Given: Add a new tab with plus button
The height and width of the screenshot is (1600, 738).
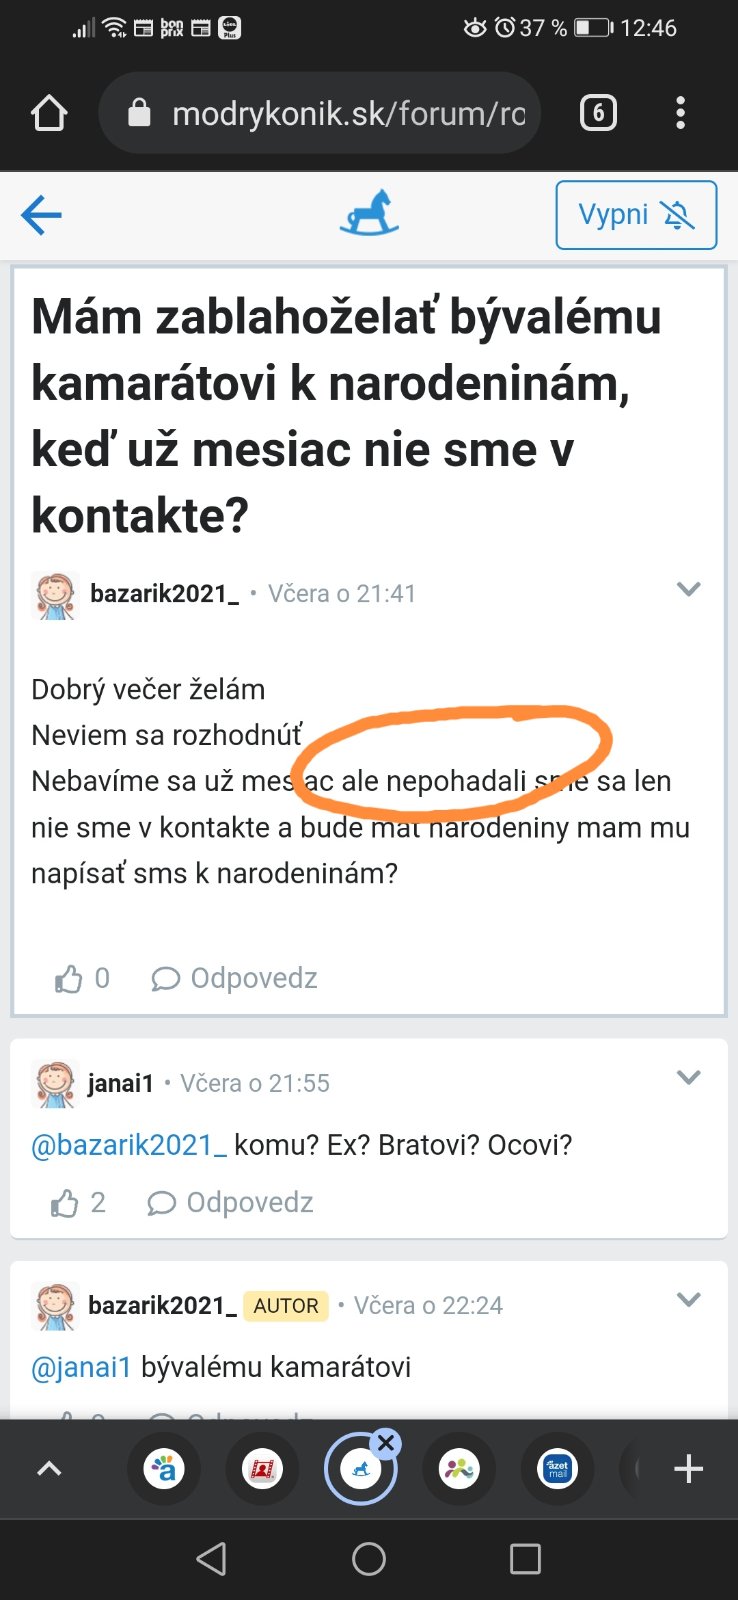Looking at the screenshot, I should [688, 1469].
